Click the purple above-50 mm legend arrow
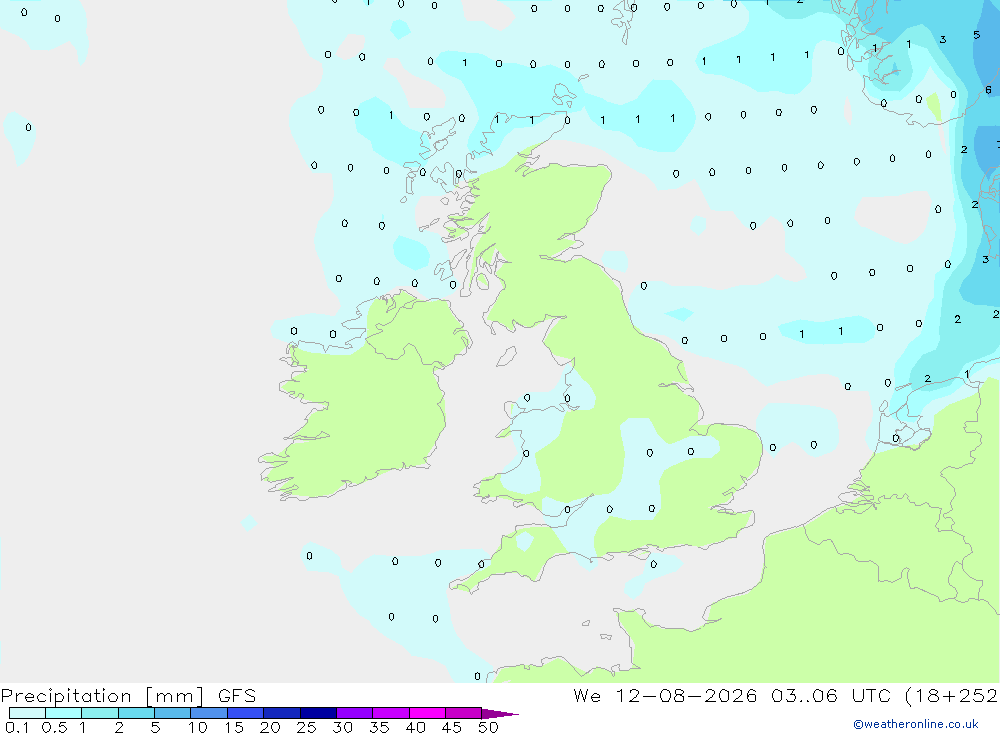The width and height of the screenshot is (1000, 733). pos(499,714)
